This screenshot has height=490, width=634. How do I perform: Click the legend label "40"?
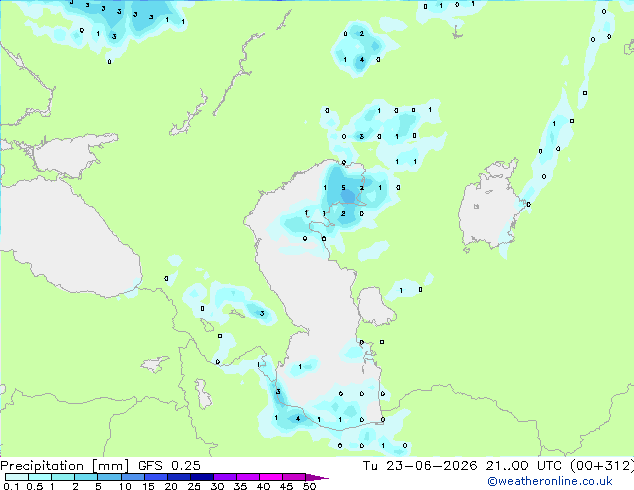tap(263, 486)
